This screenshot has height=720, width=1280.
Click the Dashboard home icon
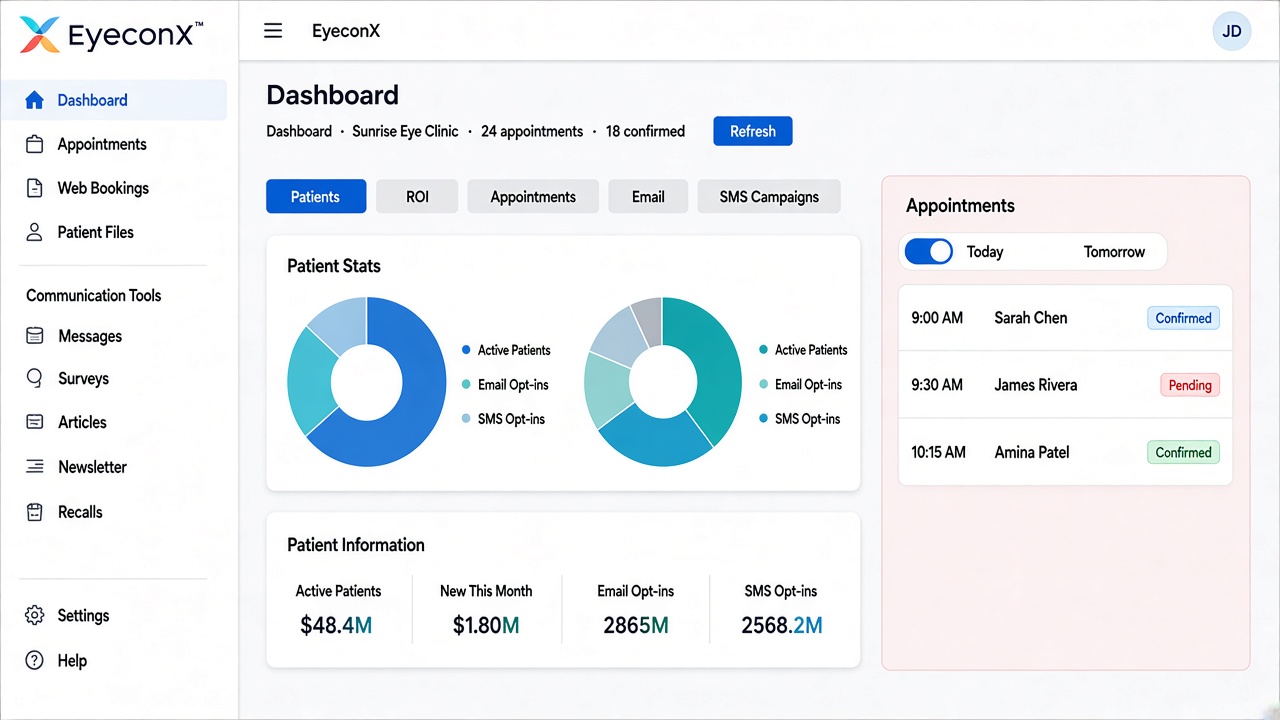(34, 100)
